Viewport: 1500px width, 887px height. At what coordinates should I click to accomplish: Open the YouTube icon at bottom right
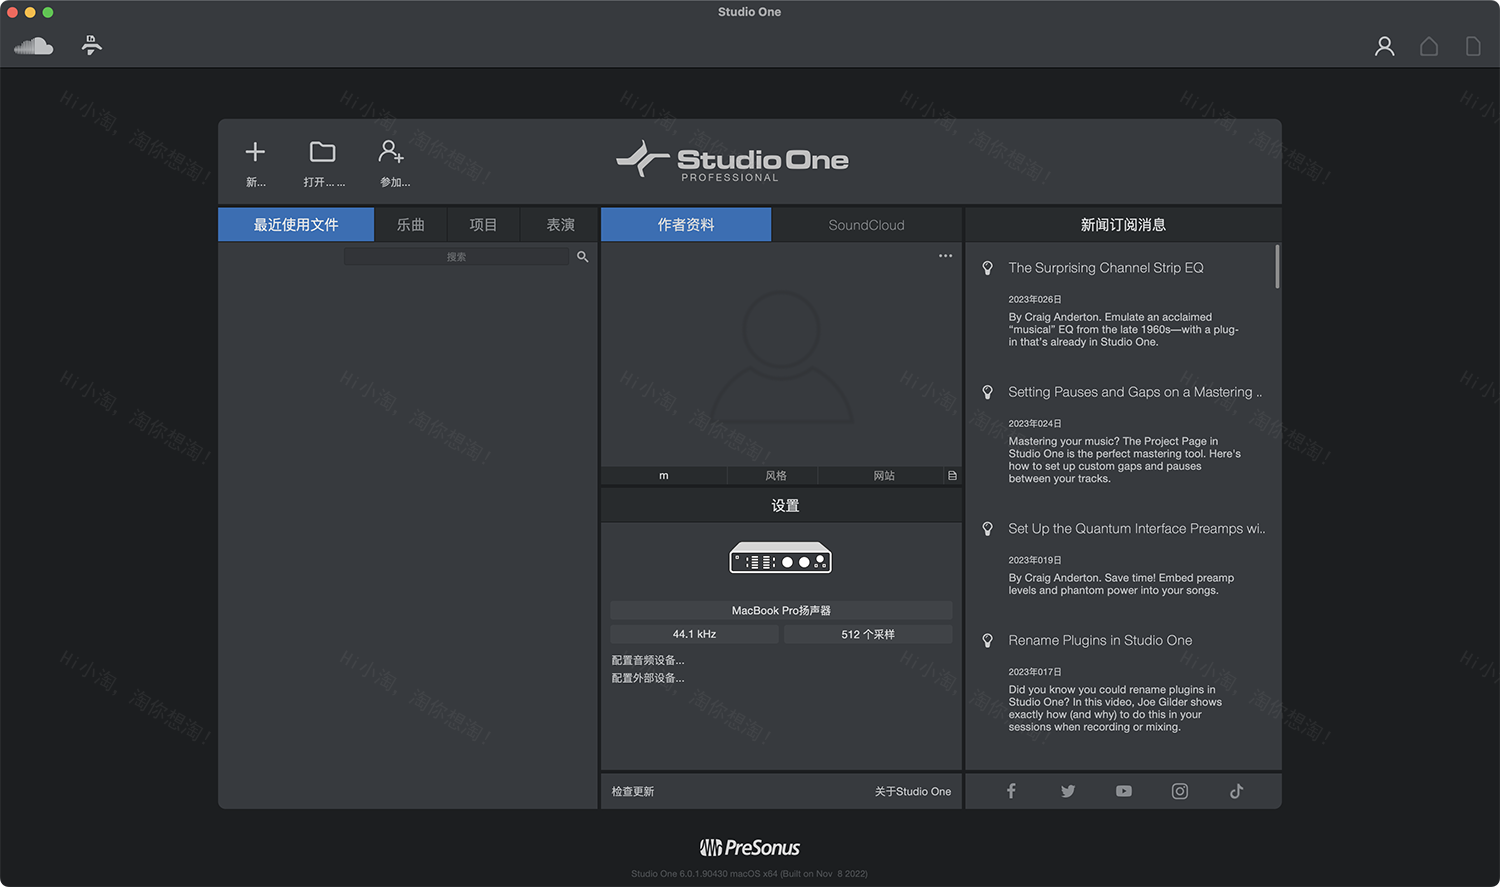(x=1123, y=790)
